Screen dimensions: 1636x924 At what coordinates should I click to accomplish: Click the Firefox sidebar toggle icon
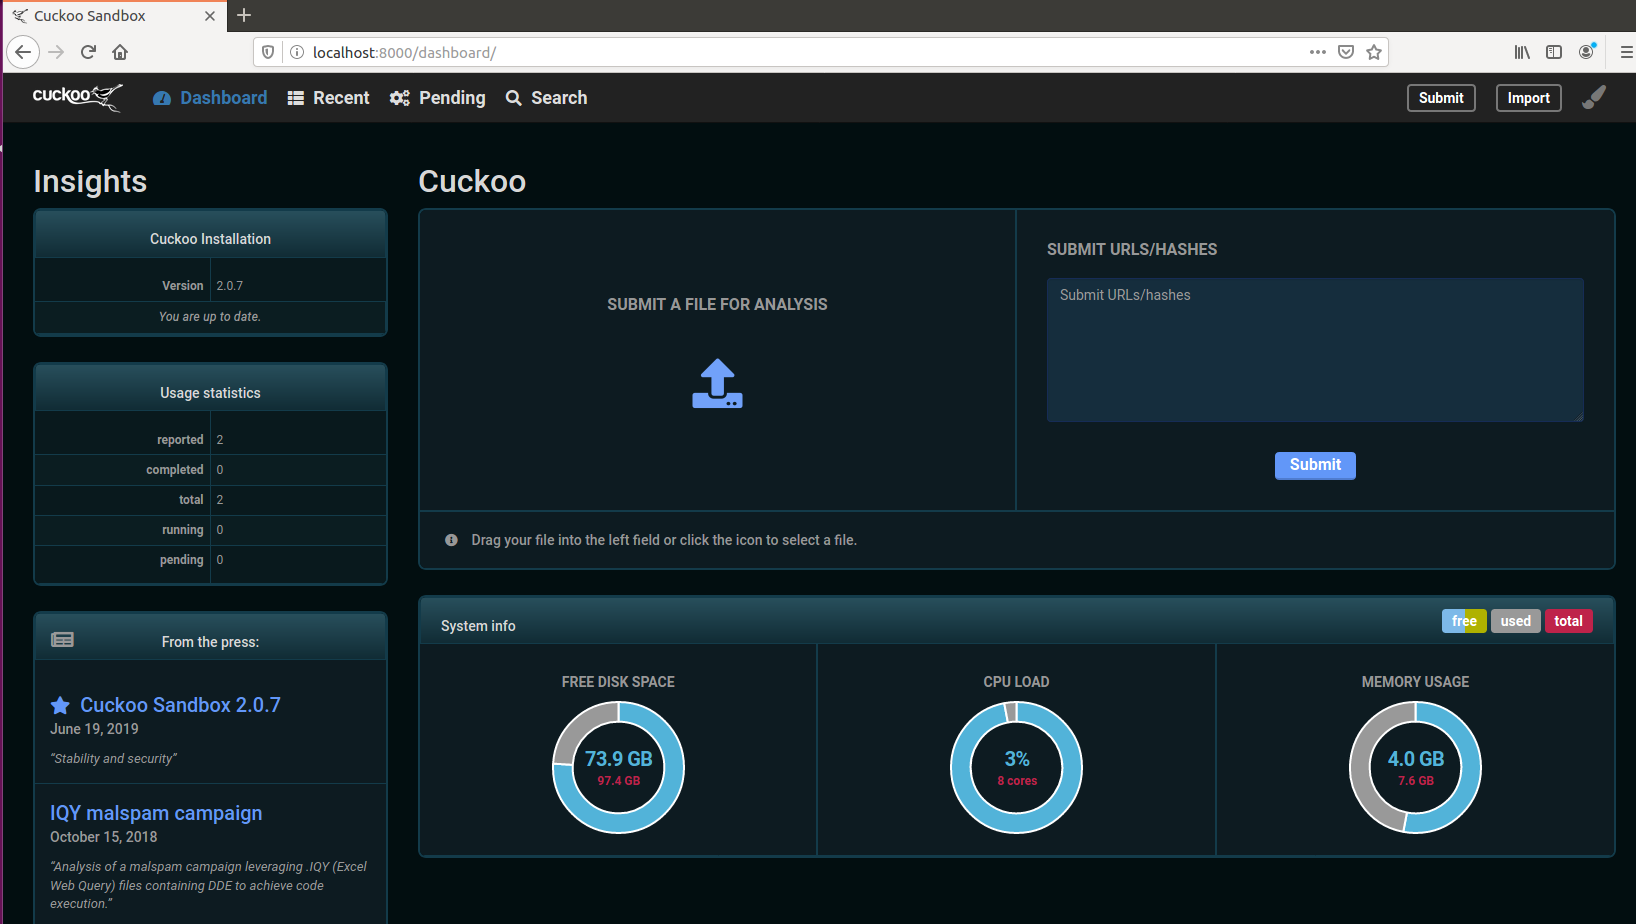click(x=1554, y=52)
